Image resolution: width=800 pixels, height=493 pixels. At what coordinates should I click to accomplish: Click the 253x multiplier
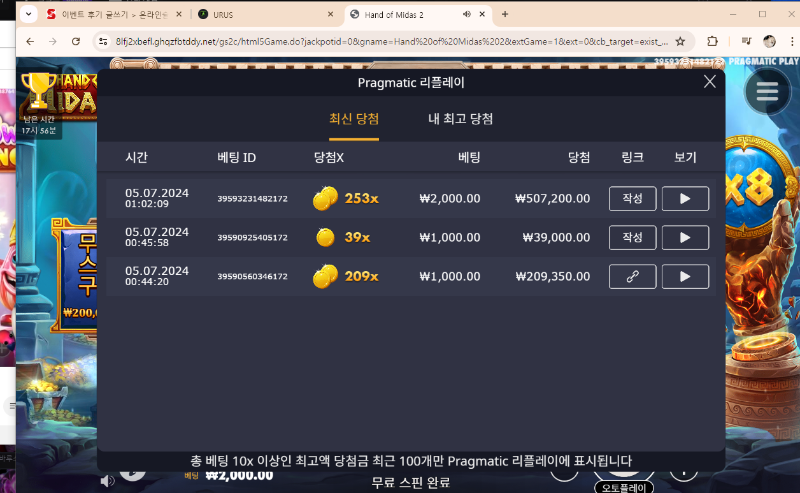[361, 199]
